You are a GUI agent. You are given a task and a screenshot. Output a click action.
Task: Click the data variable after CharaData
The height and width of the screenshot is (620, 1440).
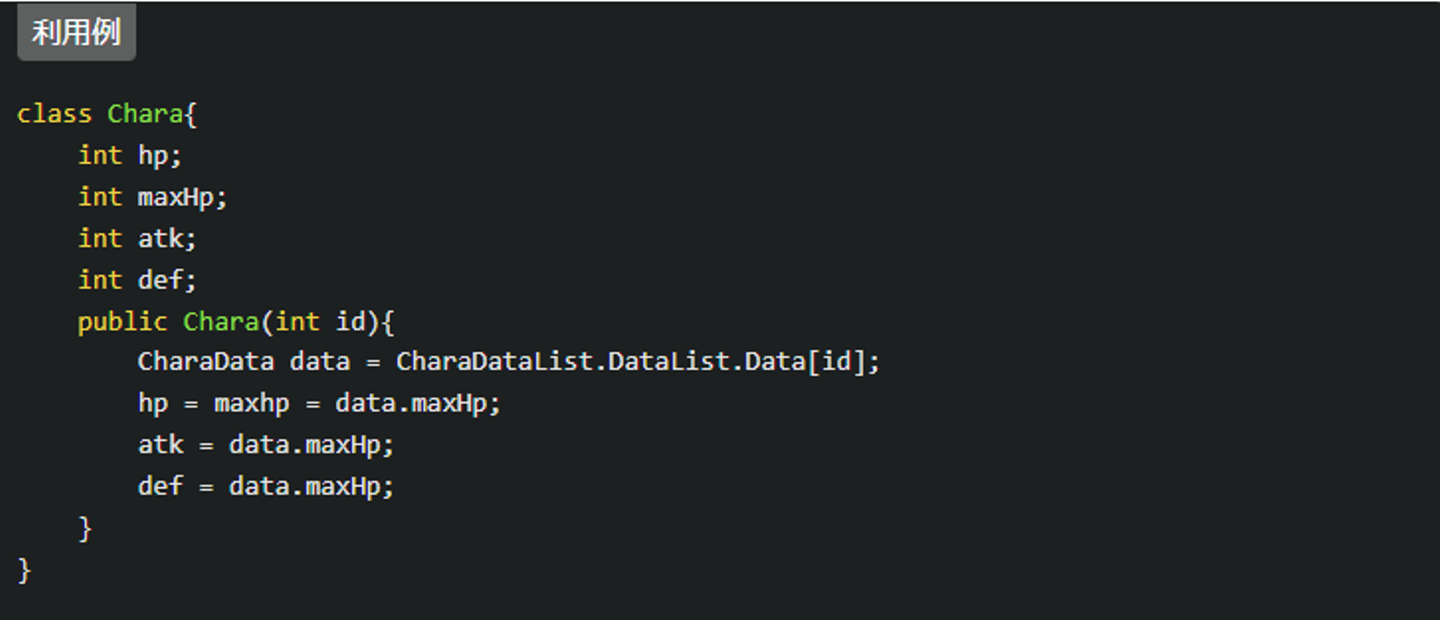pos(320,362)
